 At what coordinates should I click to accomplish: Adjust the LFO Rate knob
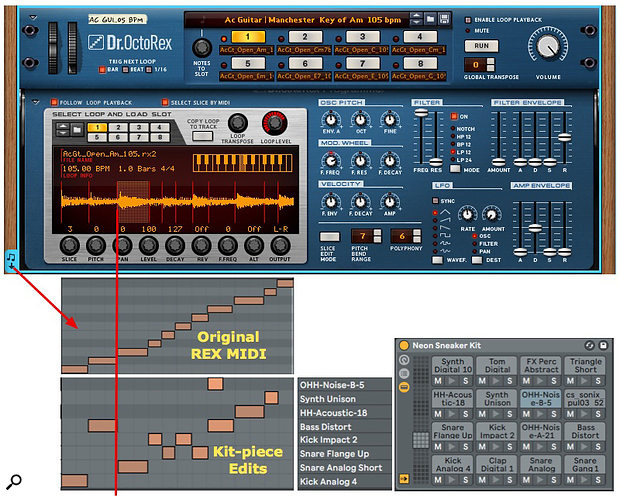467,214
